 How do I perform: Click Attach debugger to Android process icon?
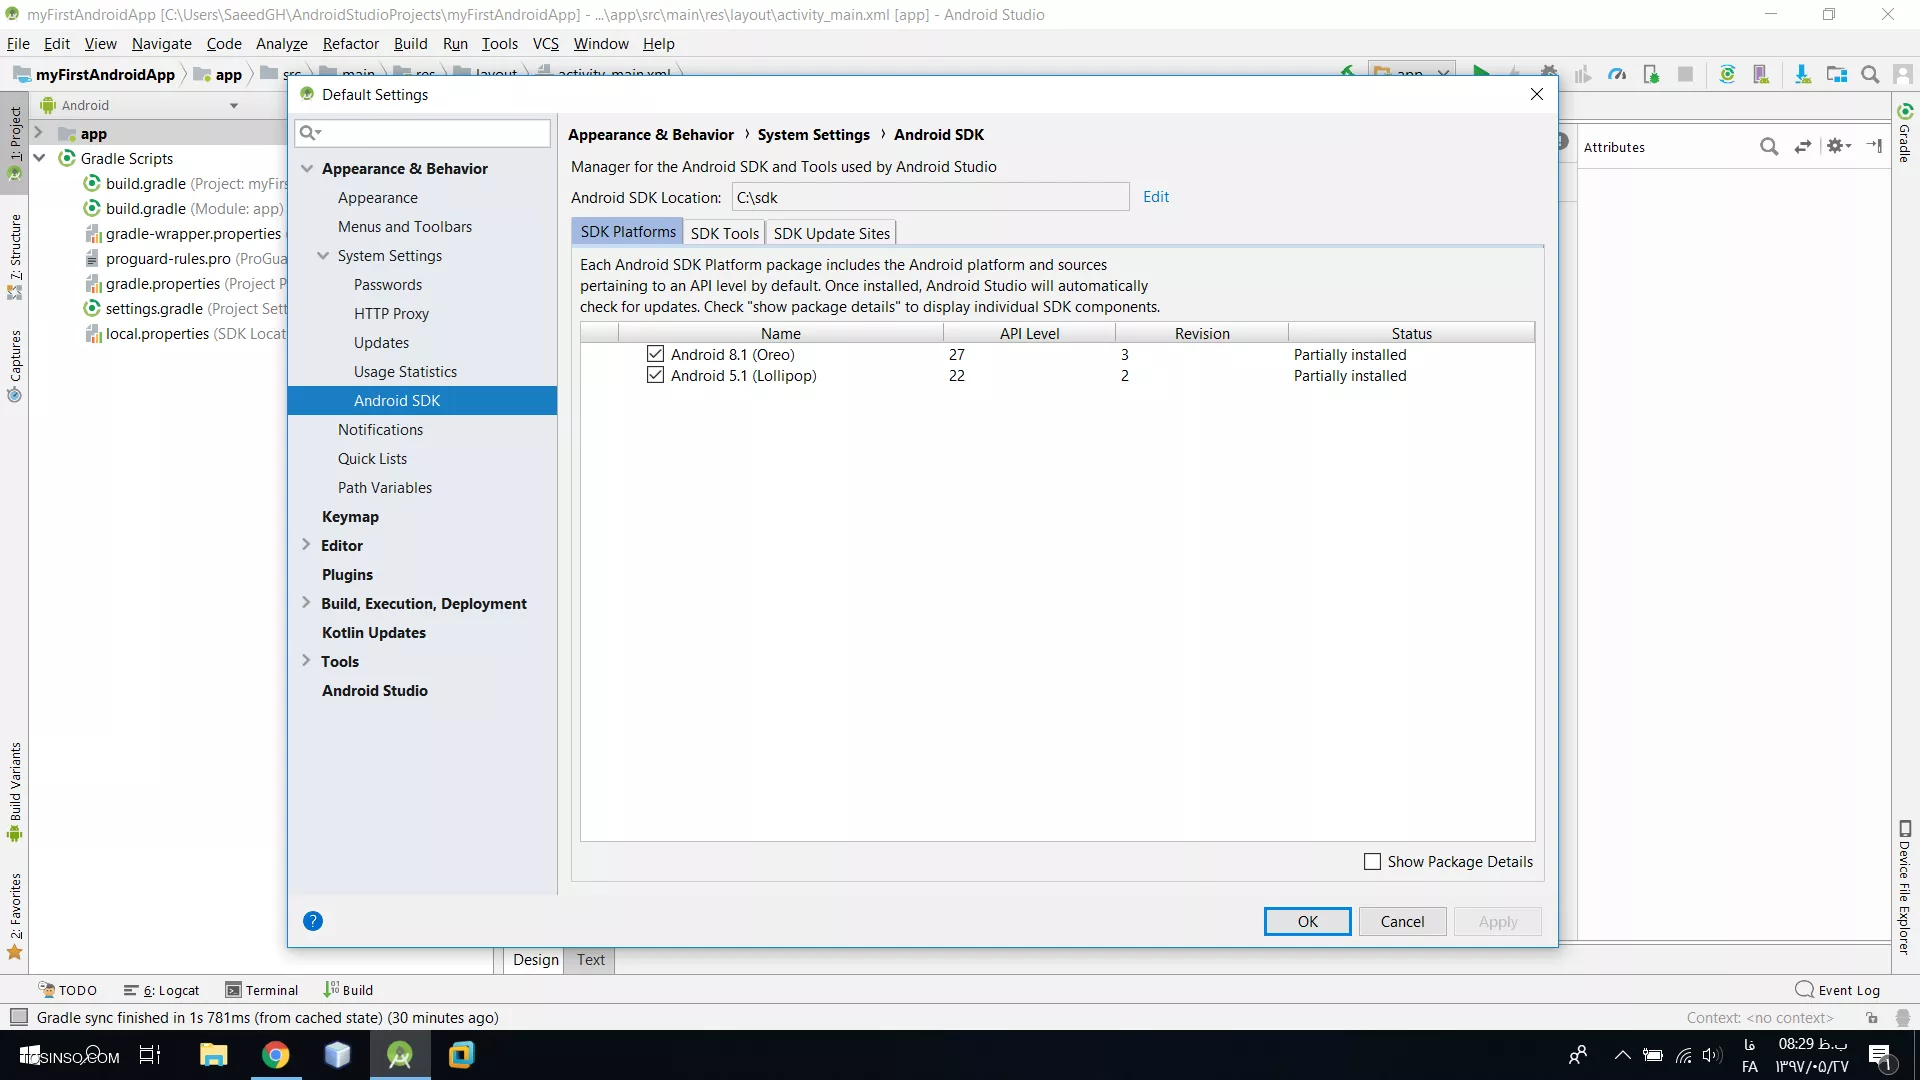(1651, 74)
